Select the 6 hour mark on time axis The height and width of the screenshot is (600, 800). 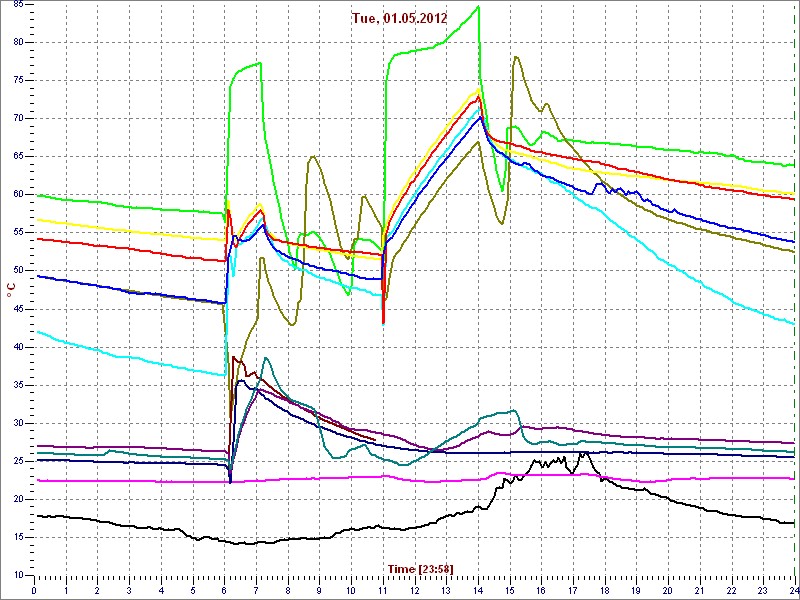[x=225, y=590]
